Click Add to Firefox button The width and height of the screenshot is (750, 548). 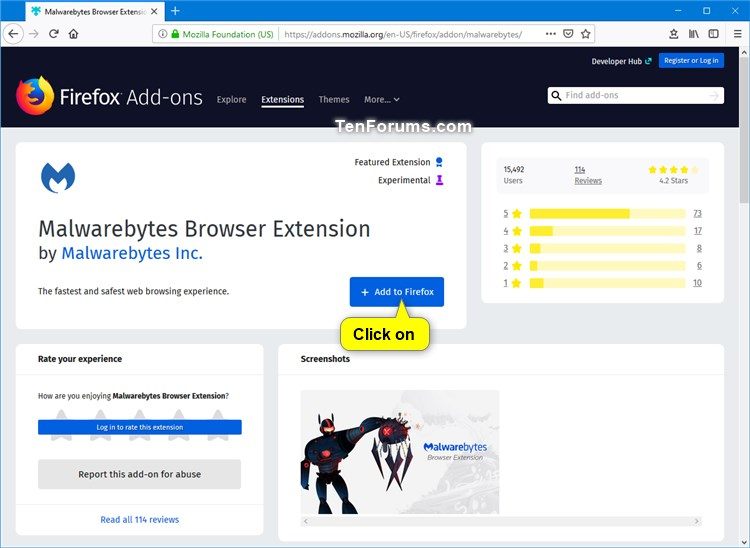click(x=397, y=292)
